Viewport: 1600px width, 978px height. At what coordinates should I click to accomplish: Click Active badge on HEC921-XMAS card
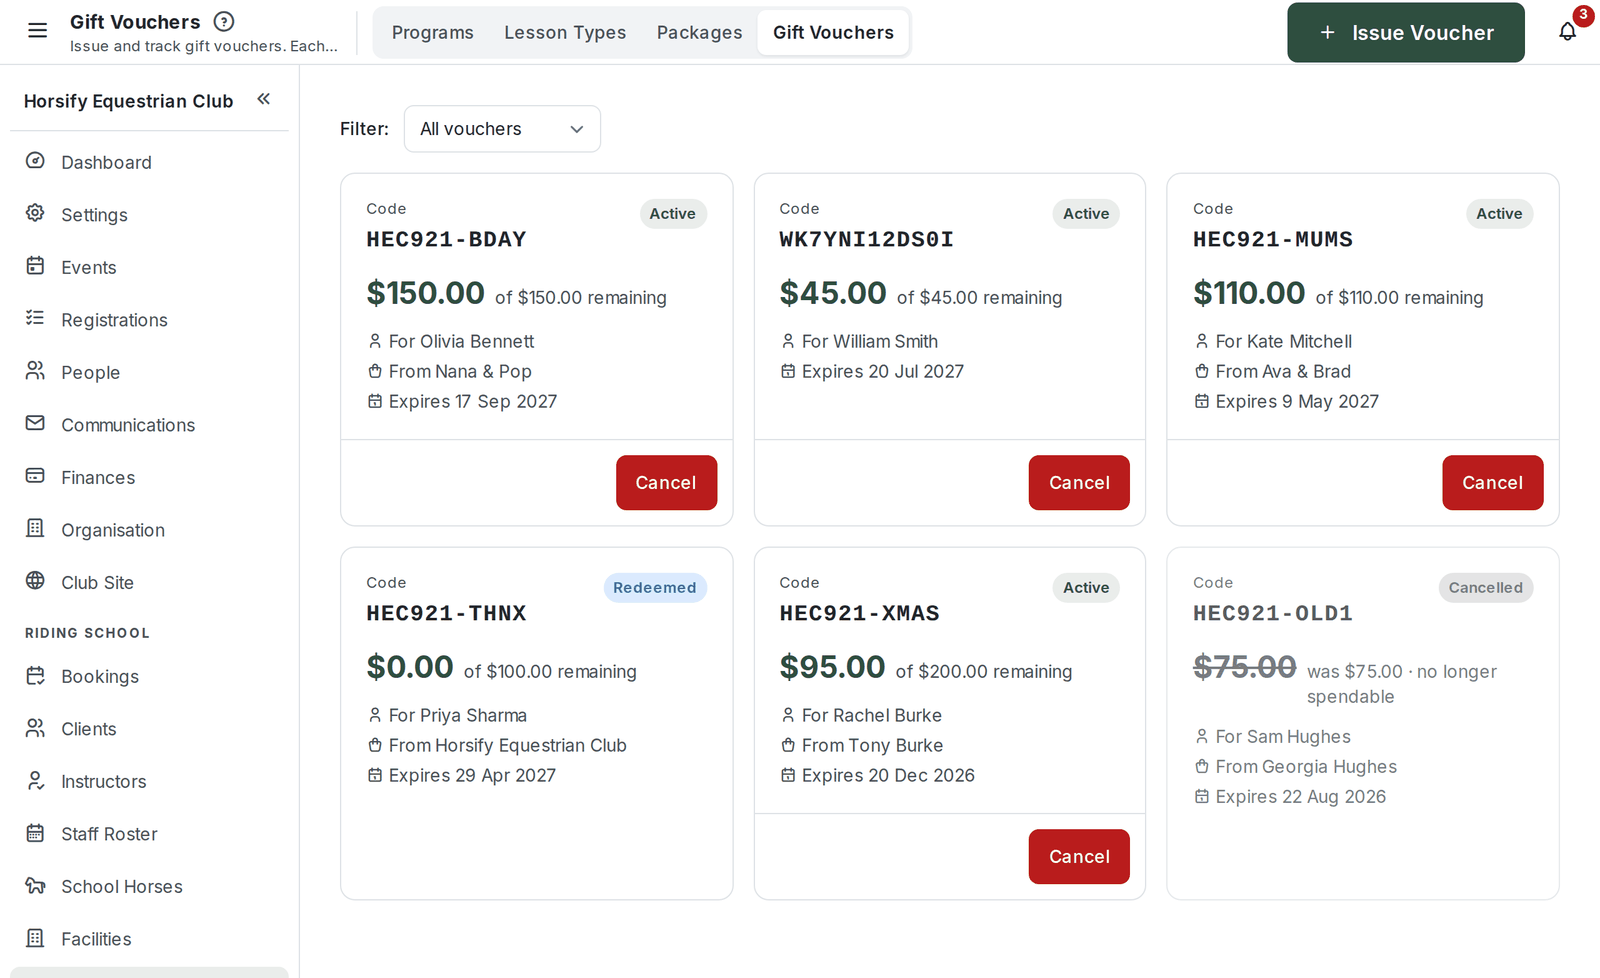(1086, 588)
